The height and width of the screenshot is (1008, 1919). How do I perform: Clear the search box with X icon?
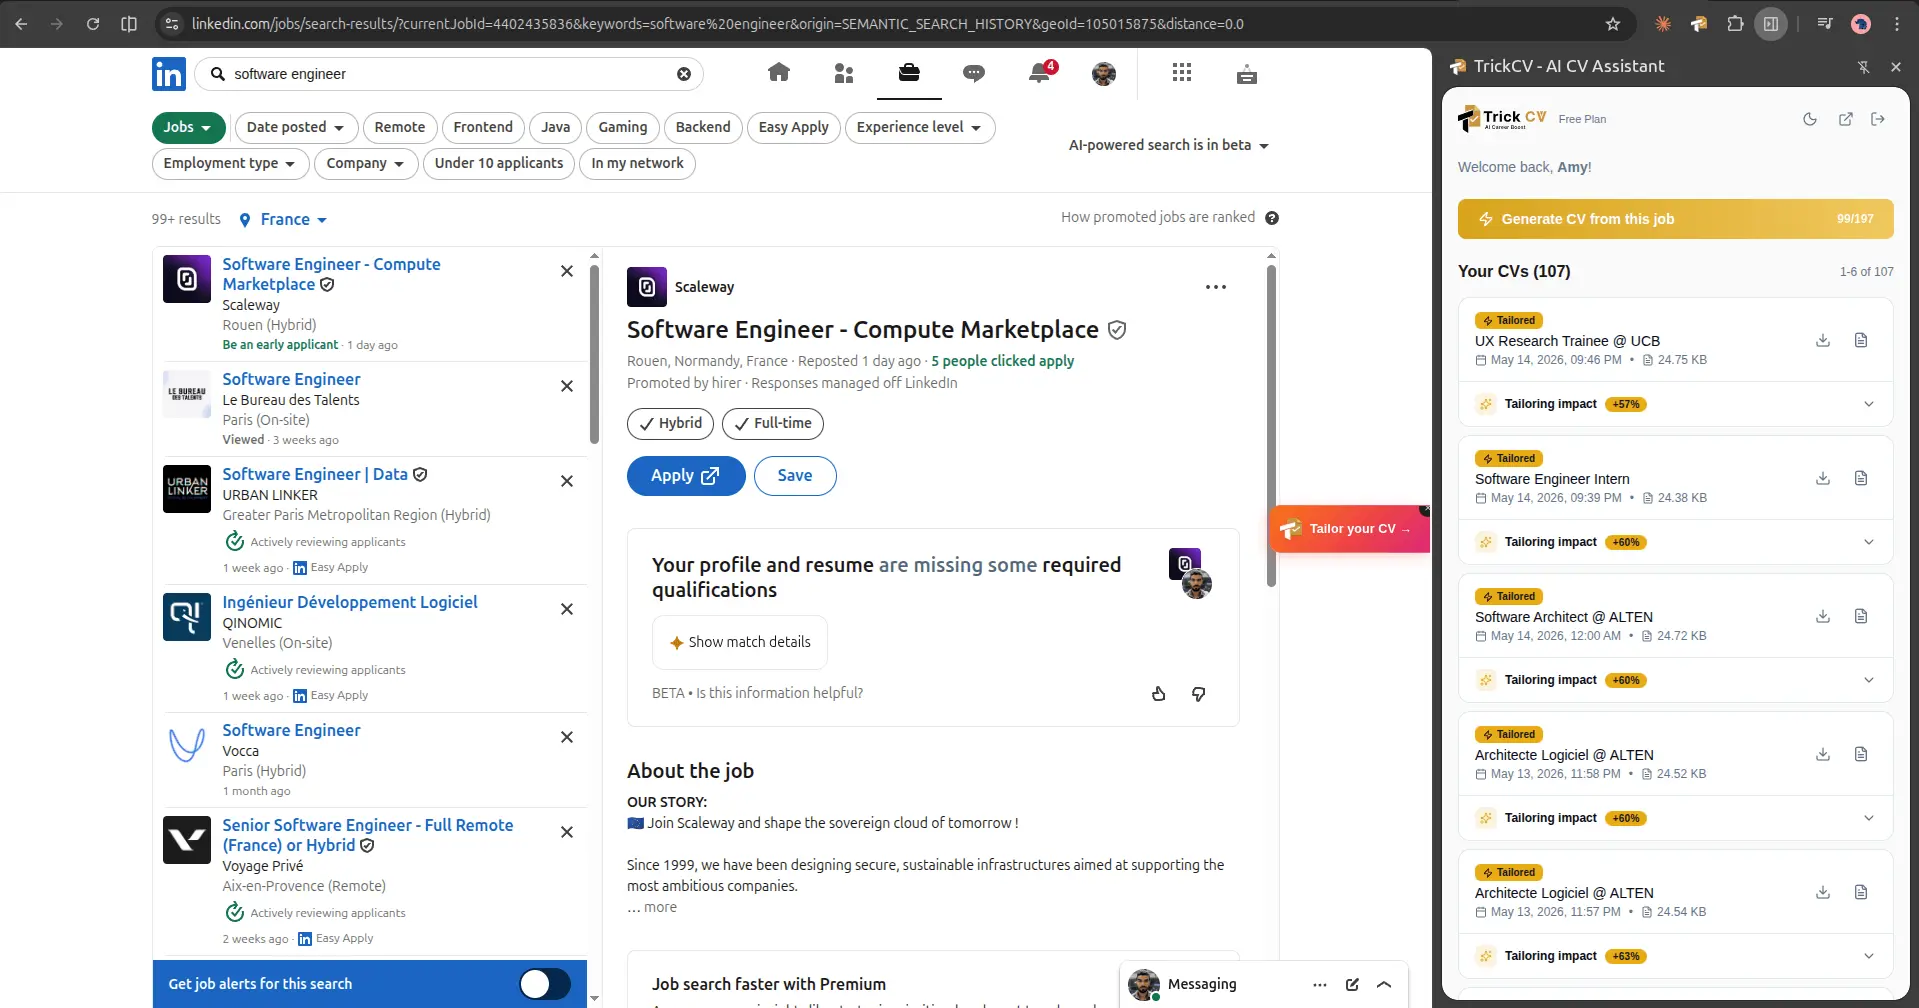click(684, 74)
